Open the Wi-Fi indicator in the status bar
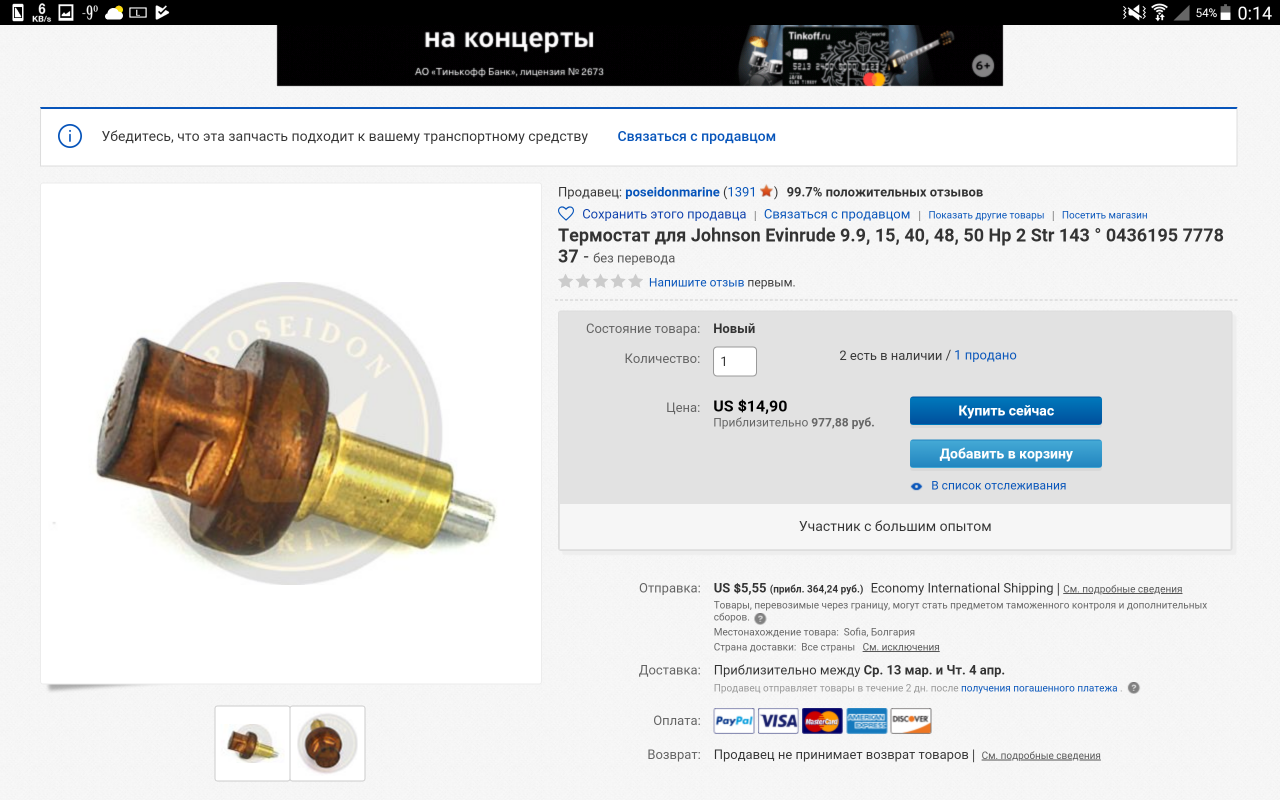The image size is (1280, 800). coord(1160,13)
